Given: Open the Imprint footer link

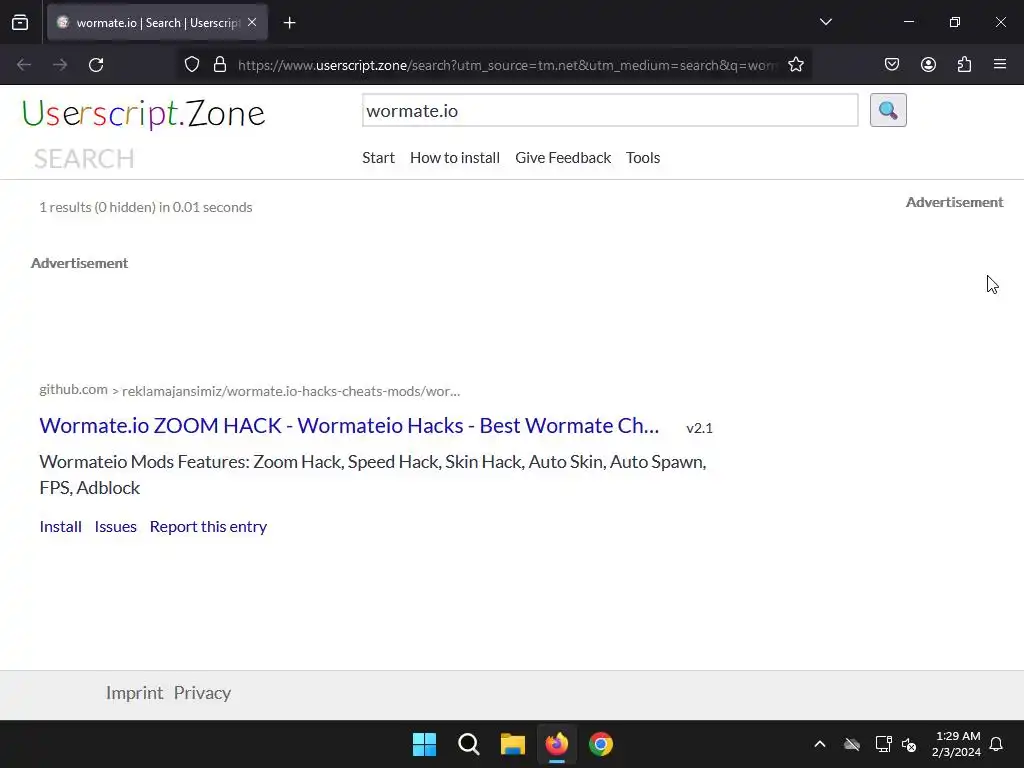Looking at the screenshot, I should coord(135,693).
